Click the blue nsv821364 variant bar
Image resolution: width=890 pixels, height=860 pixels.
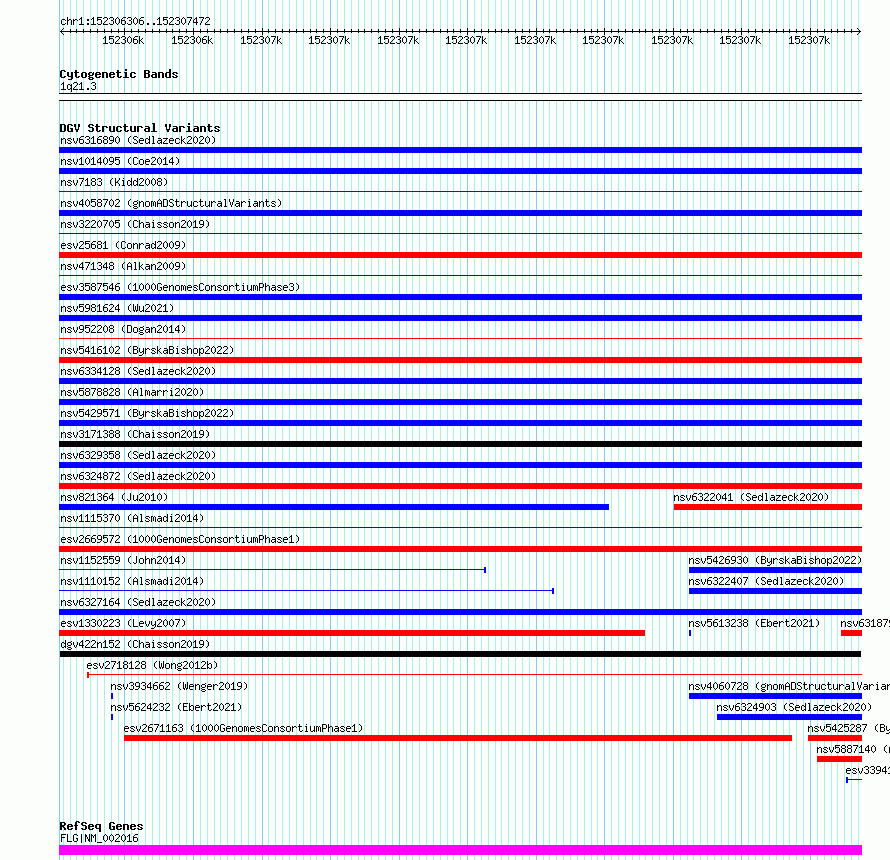tap(334, 507)
